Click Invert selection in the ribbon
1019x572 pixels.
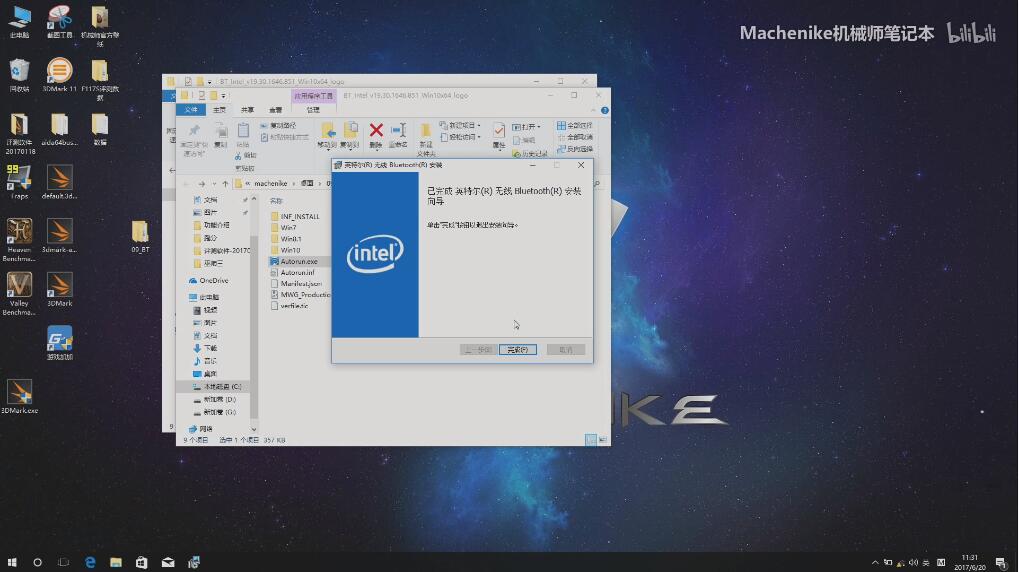coord(574,149)
